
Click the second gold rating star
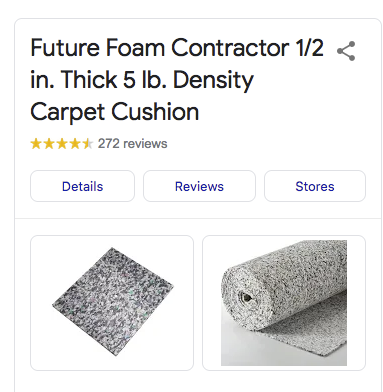pyautogui.click(x=49, y=144)
